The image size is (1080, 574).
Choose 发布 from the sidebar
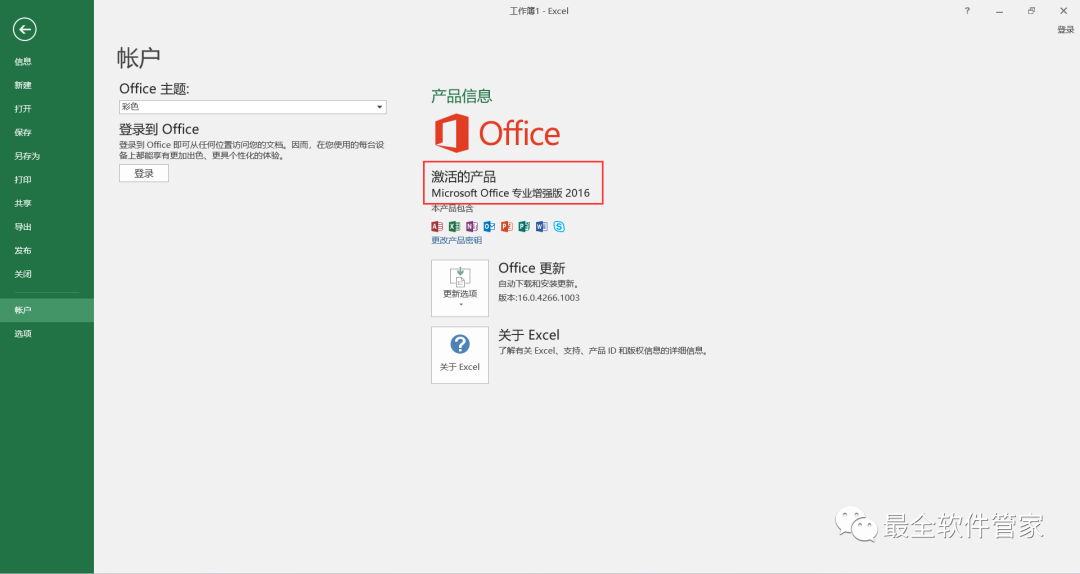click(47, 250)
